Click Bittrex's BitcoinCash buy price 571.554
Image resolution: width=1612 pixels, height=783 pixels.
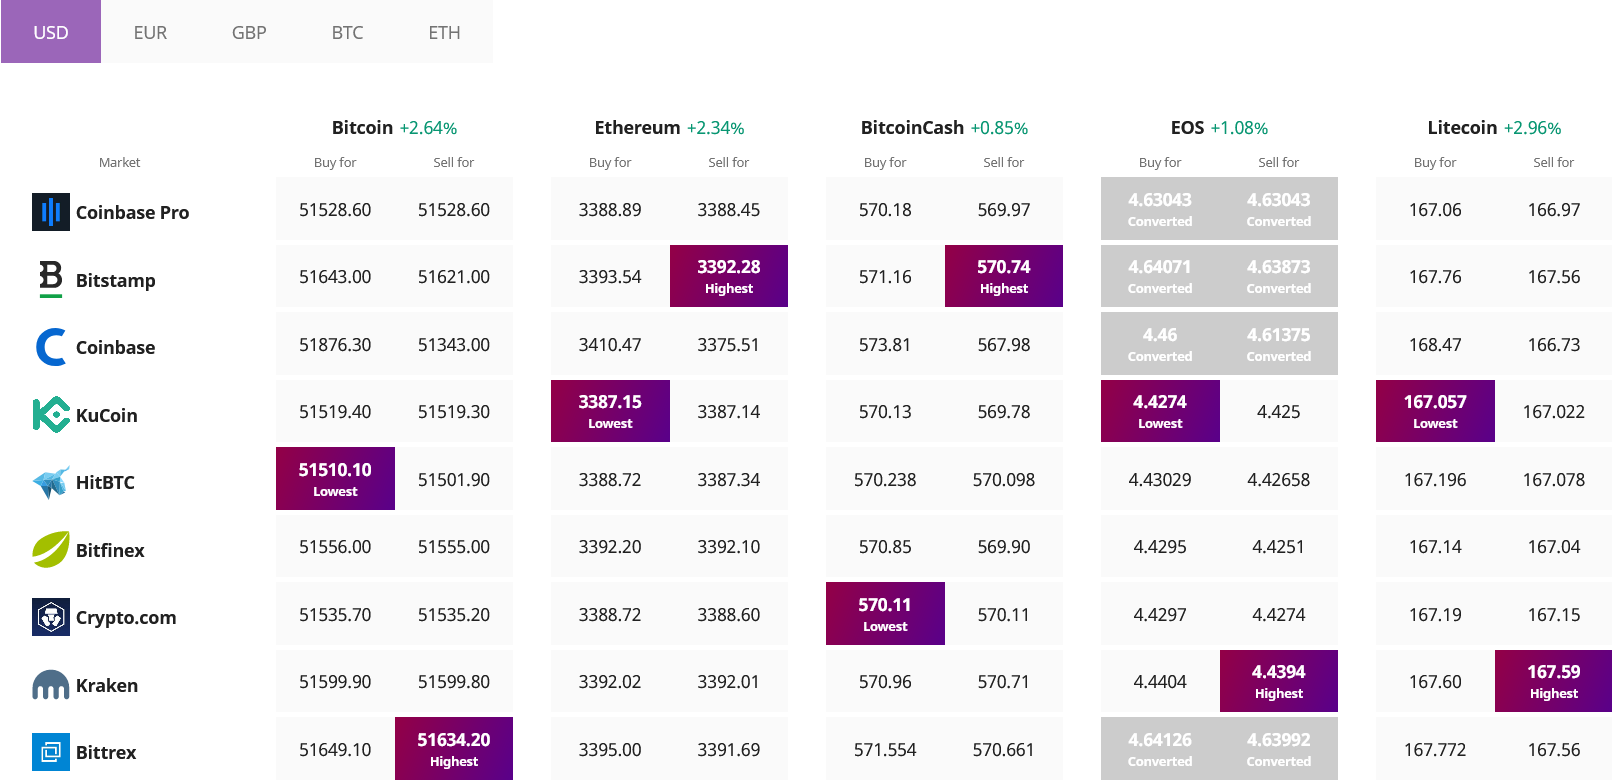885,749
